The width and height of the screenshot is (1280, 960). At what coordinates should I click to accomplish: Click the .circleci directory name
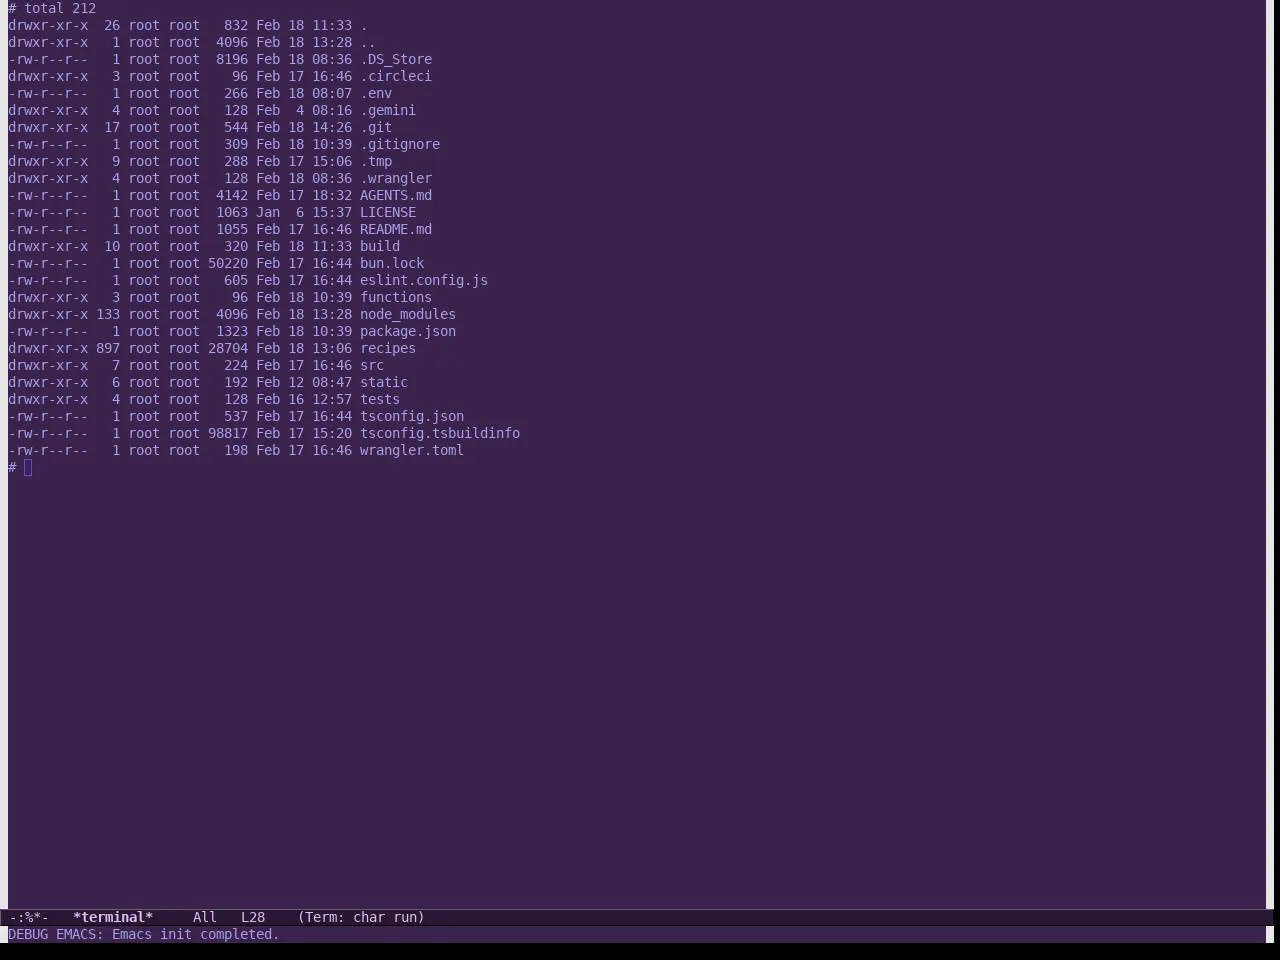(396, 76)
